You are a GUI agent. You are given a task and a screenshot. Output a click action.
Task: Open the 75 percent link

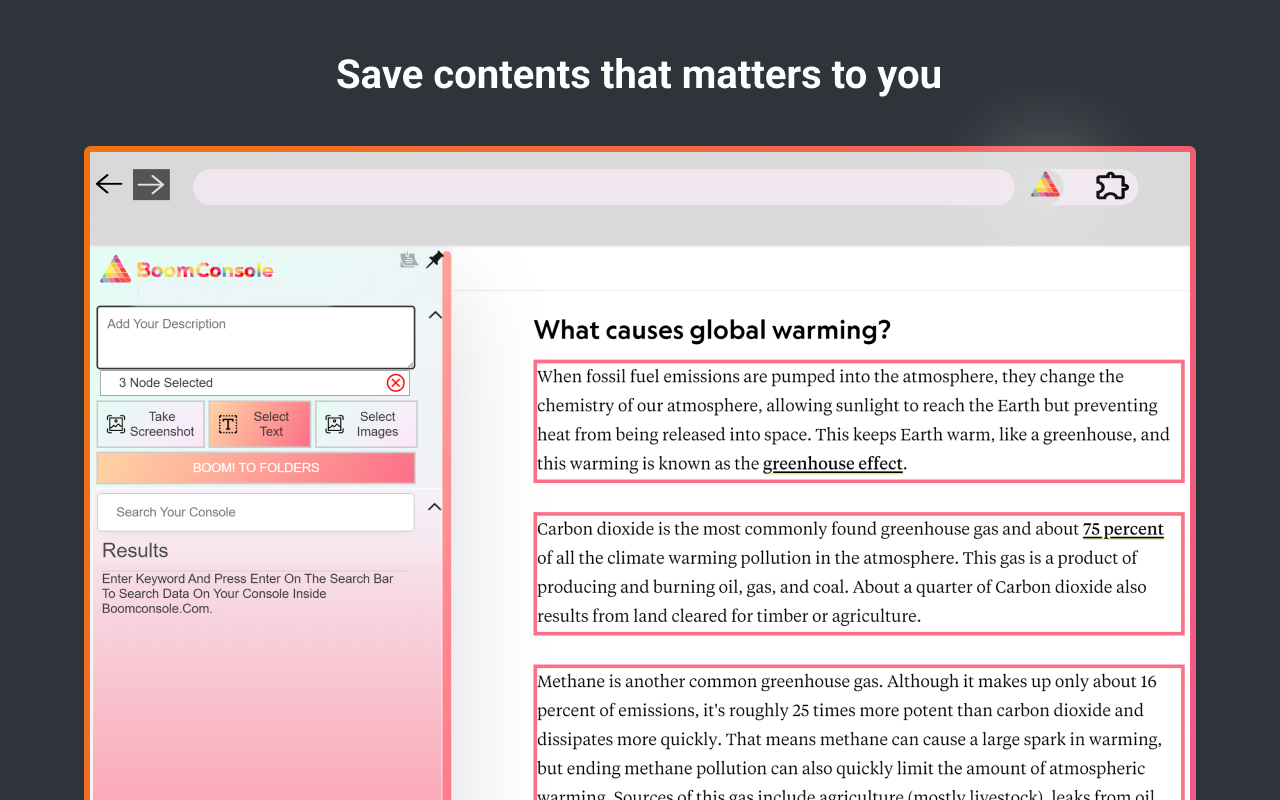1123,529
